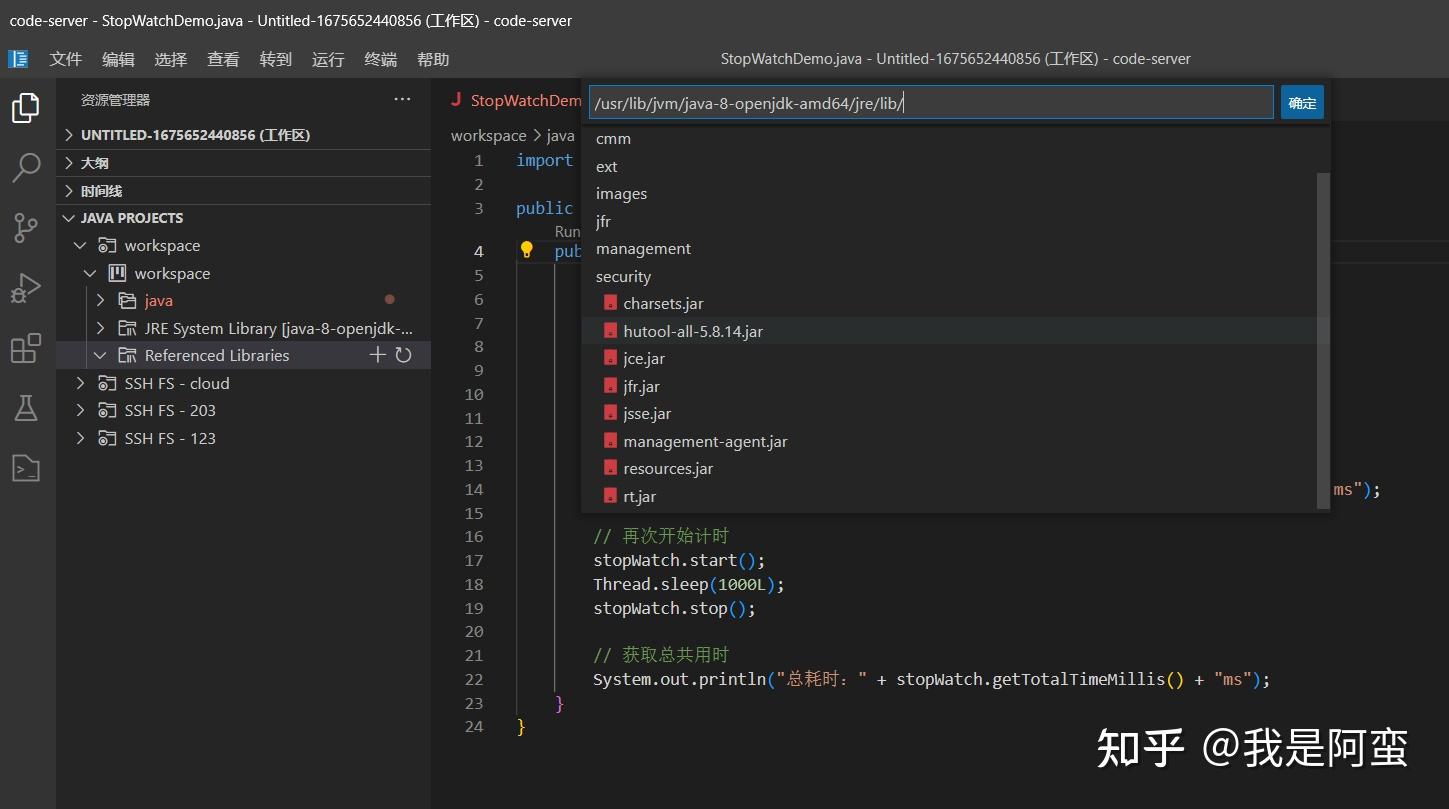Open the Explorer more actions ellipsis
This screenshot has width=1449, height=809.
[402, 99]
